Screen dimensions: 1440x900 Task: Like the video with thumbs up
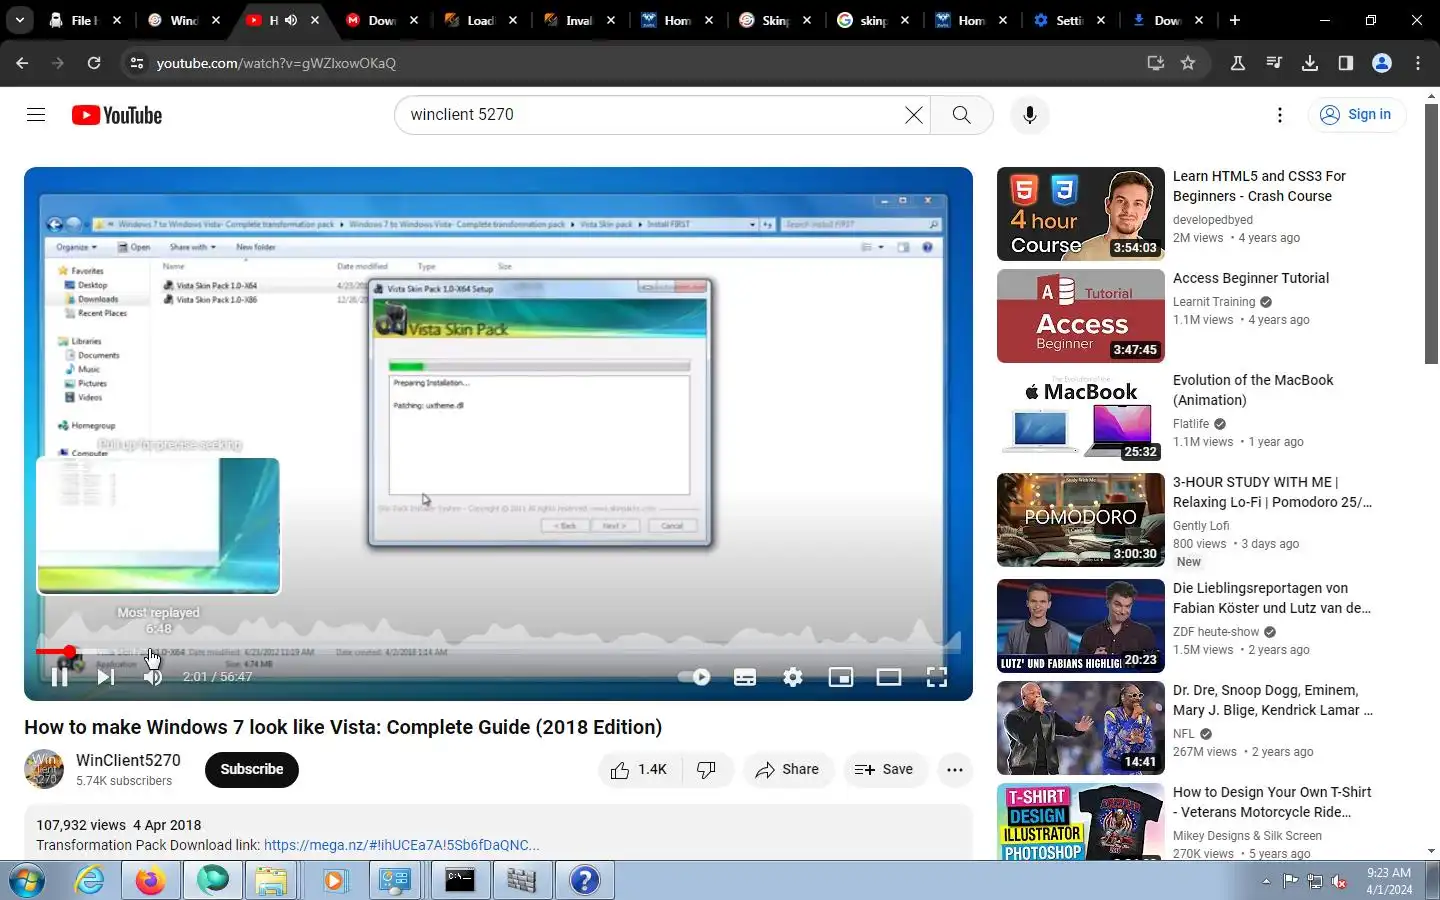point(640,769)
